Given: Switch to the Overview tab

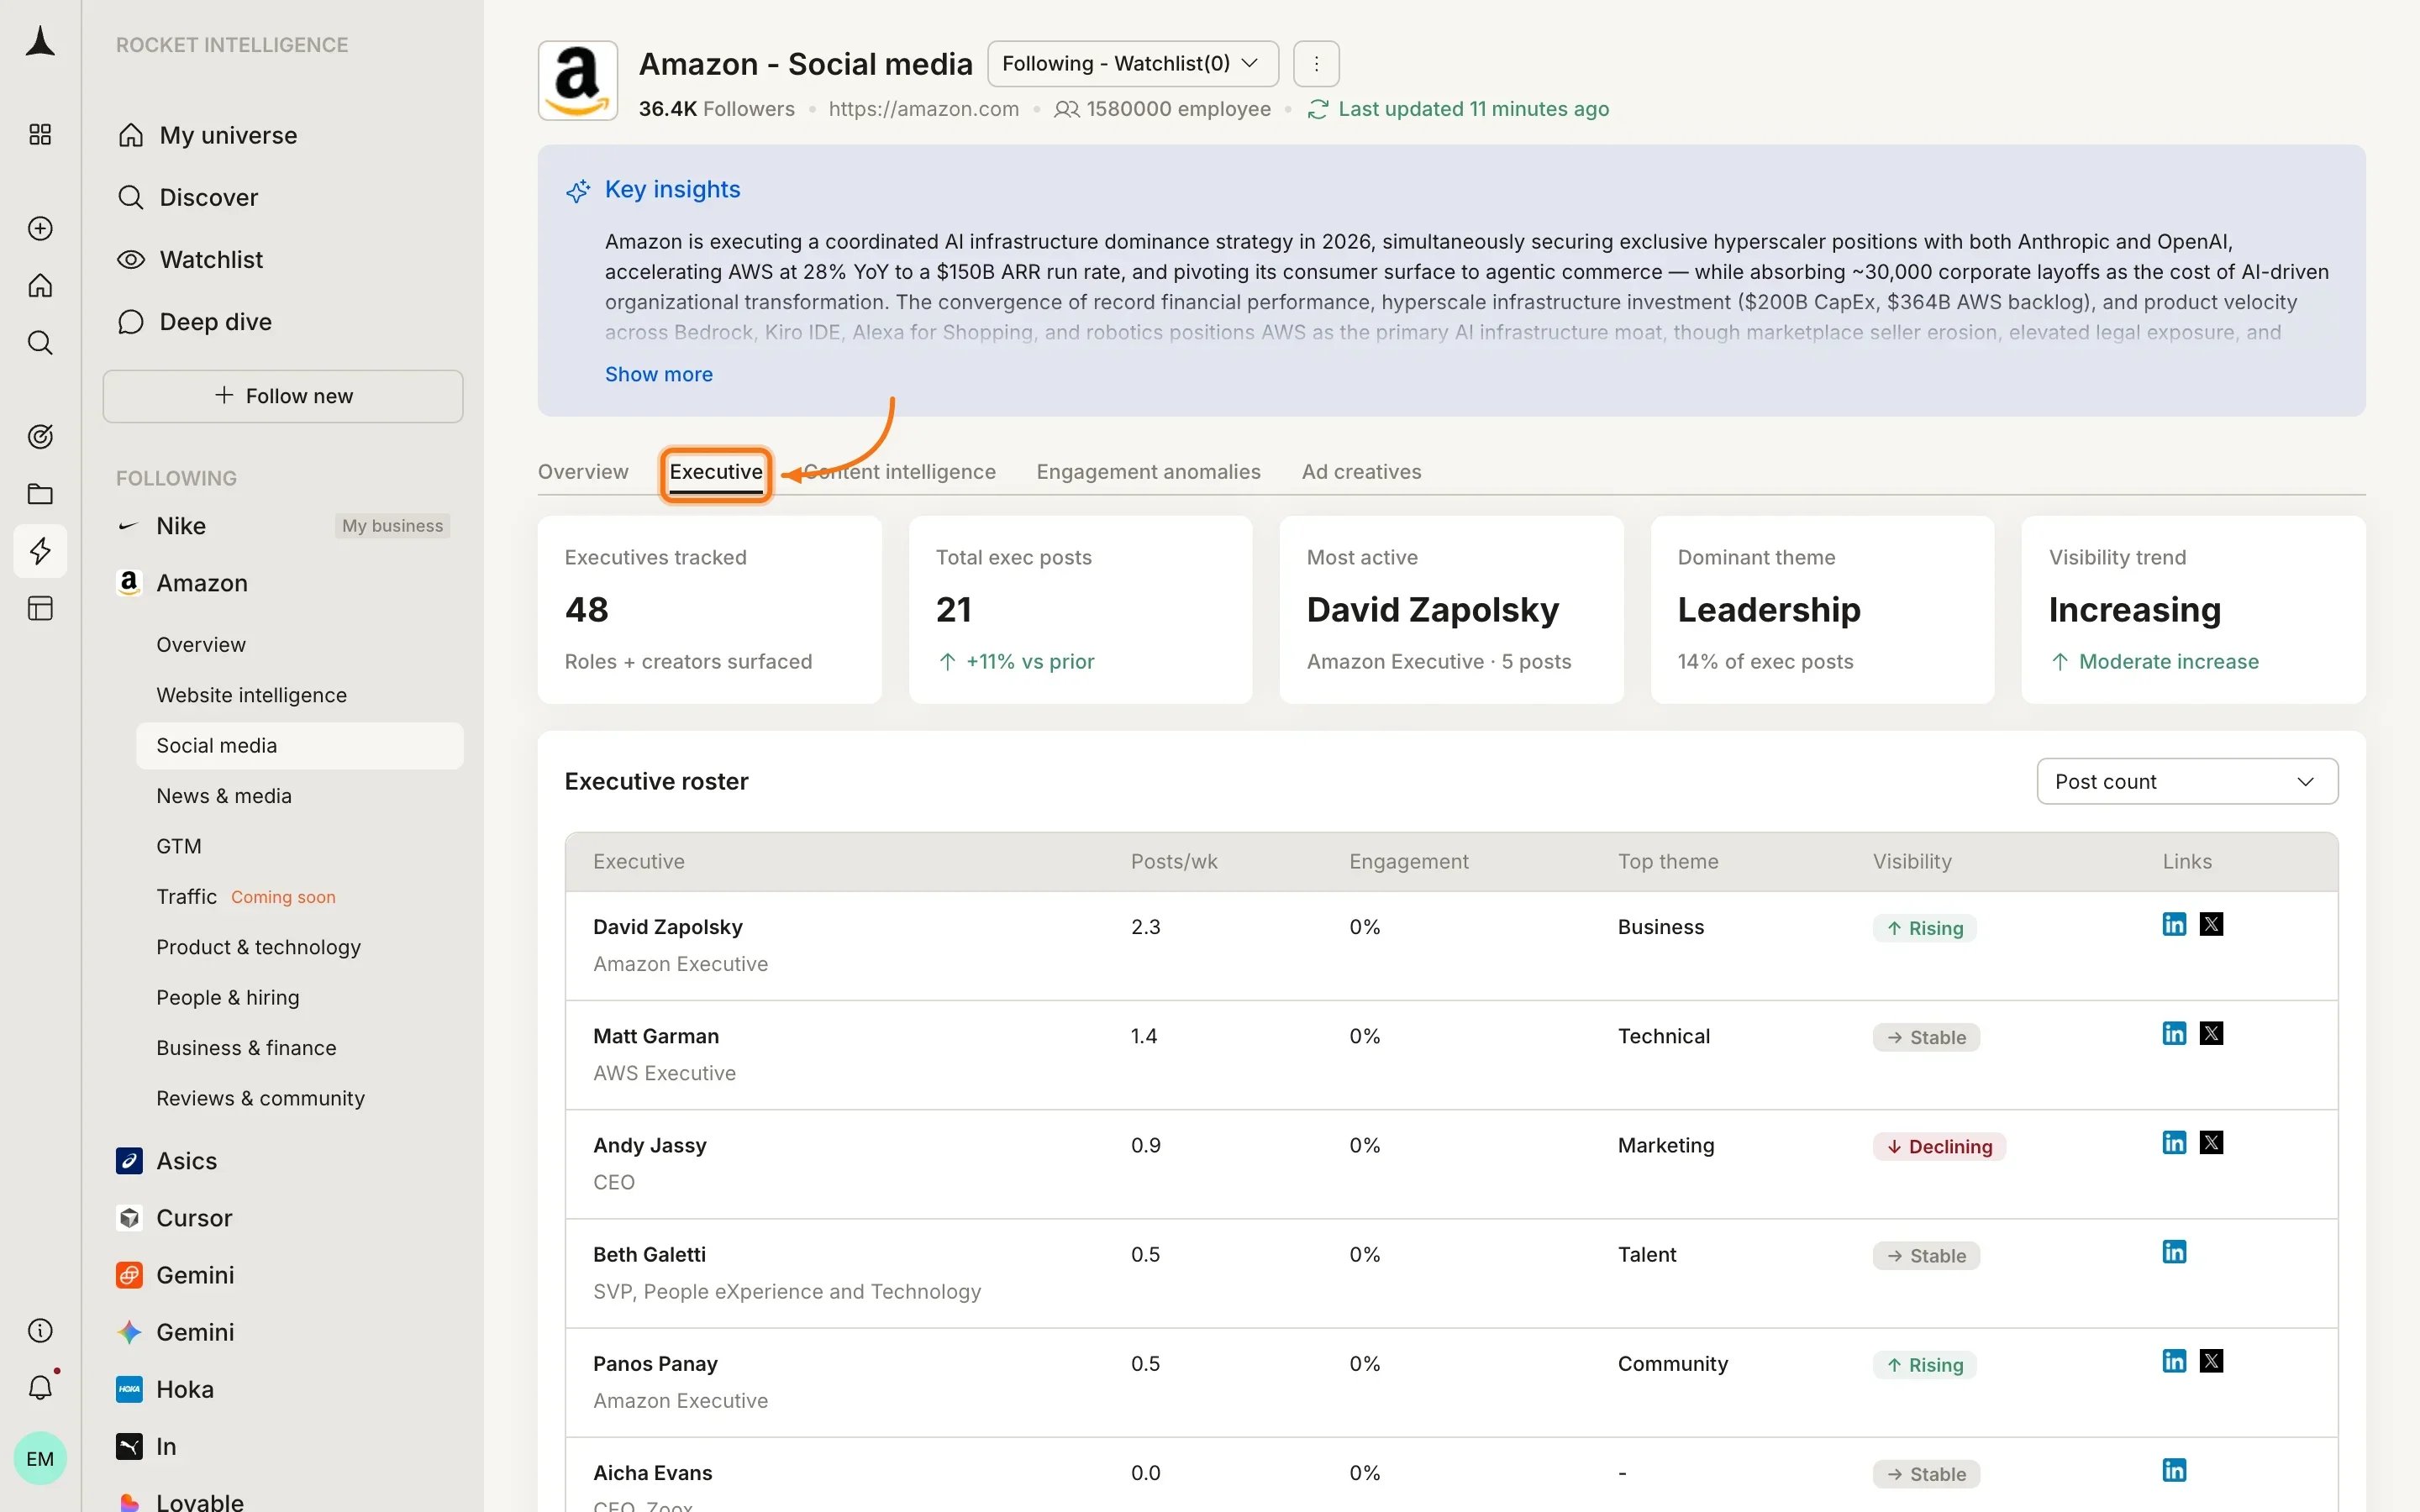Looking at the screenshot, I should 583,472.
